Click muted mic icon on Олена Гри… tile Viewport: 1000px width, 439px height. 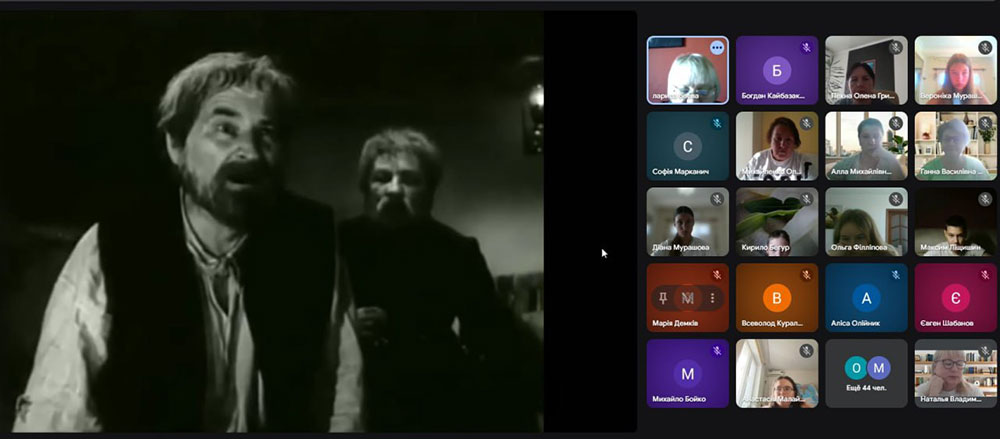(x=895, y=47)
